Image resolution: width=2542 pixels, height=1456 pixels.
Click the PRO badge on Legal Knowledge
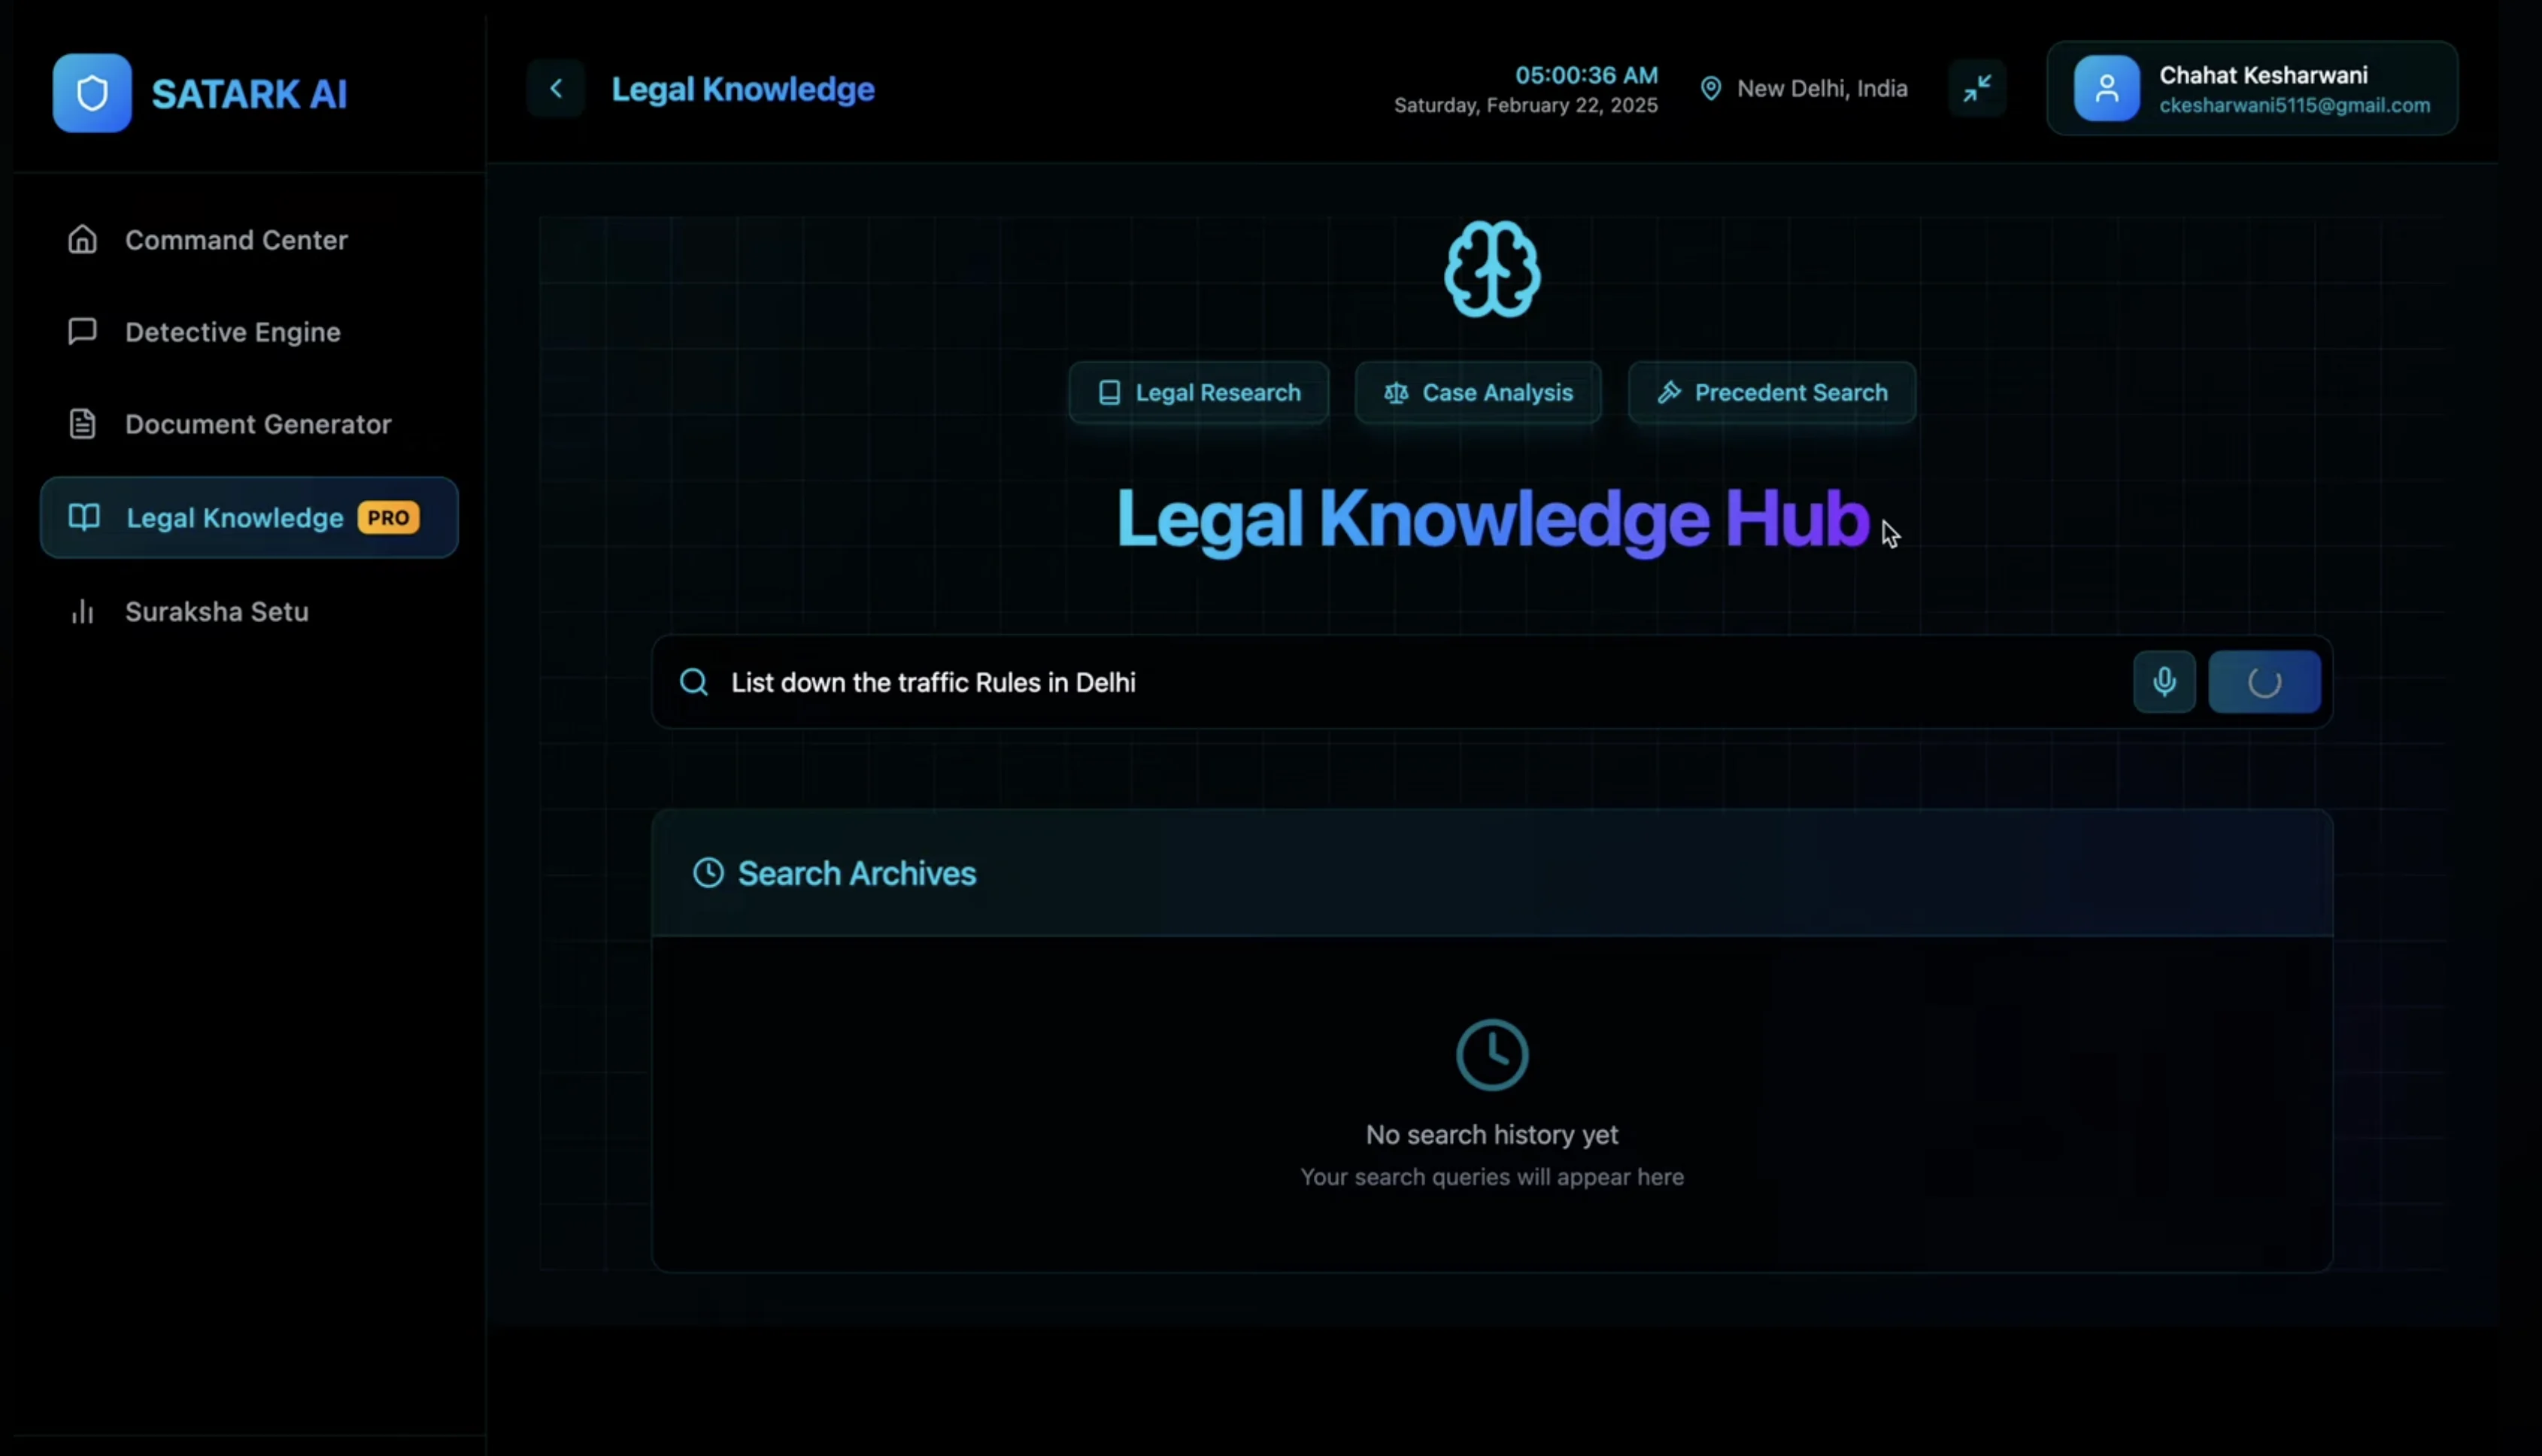[388, 518]
